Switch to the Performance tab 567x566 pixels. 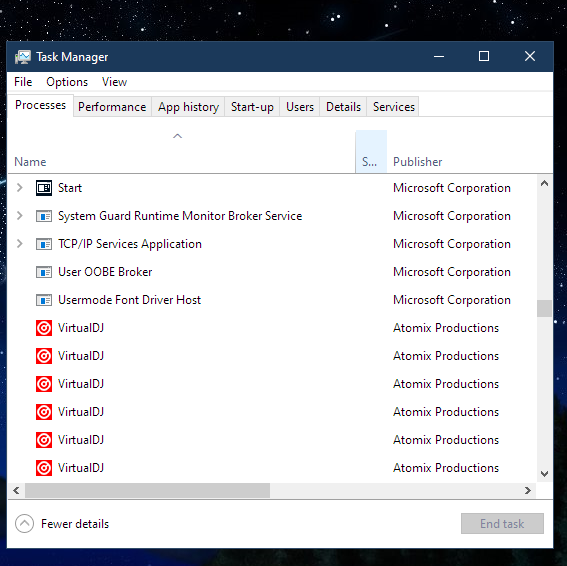click(x=112, y=107)
